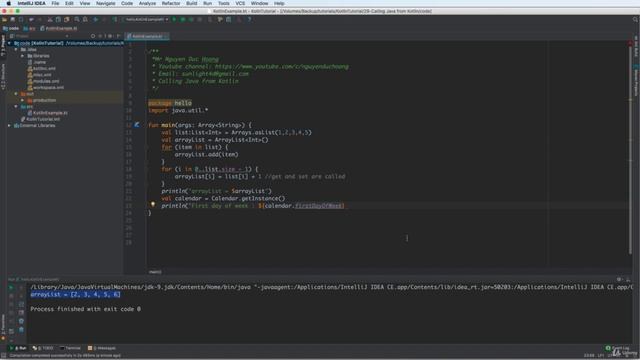The height and width of the screenshot is (360, 640).
Task: Toggle the Project side tool window button
Action: [x=3, y=45]
